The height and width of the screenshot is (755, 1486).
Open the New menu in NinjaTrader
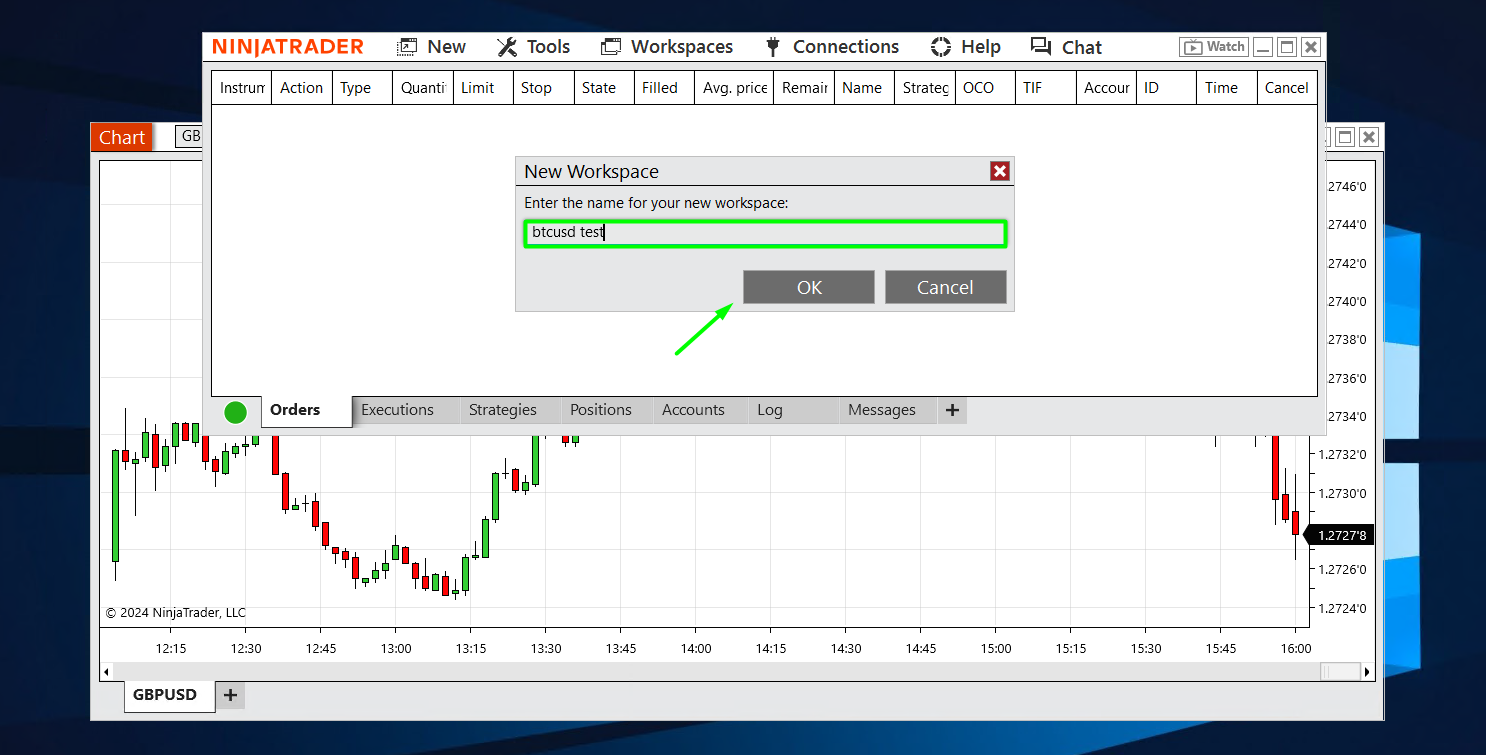pos(432,47)
